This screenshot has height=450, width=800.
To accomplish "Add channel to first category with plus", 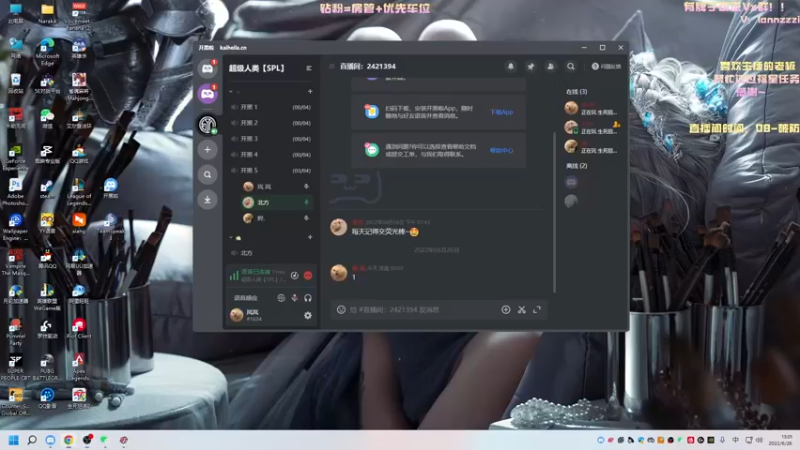I will (x=310, y=91).
